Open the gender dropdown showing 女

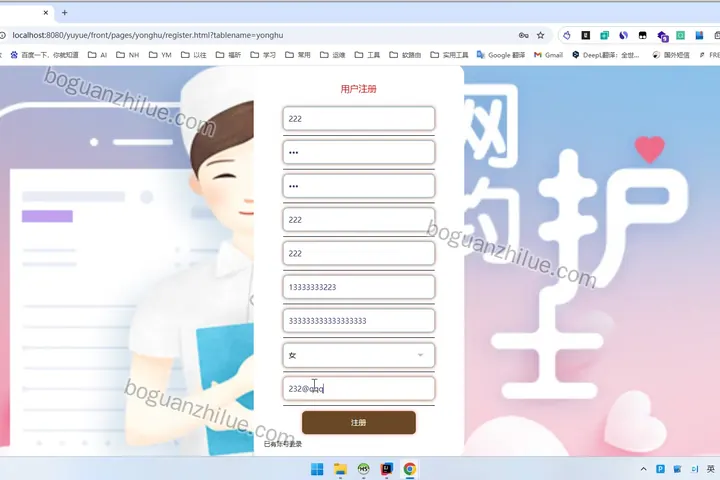point(359,355)
